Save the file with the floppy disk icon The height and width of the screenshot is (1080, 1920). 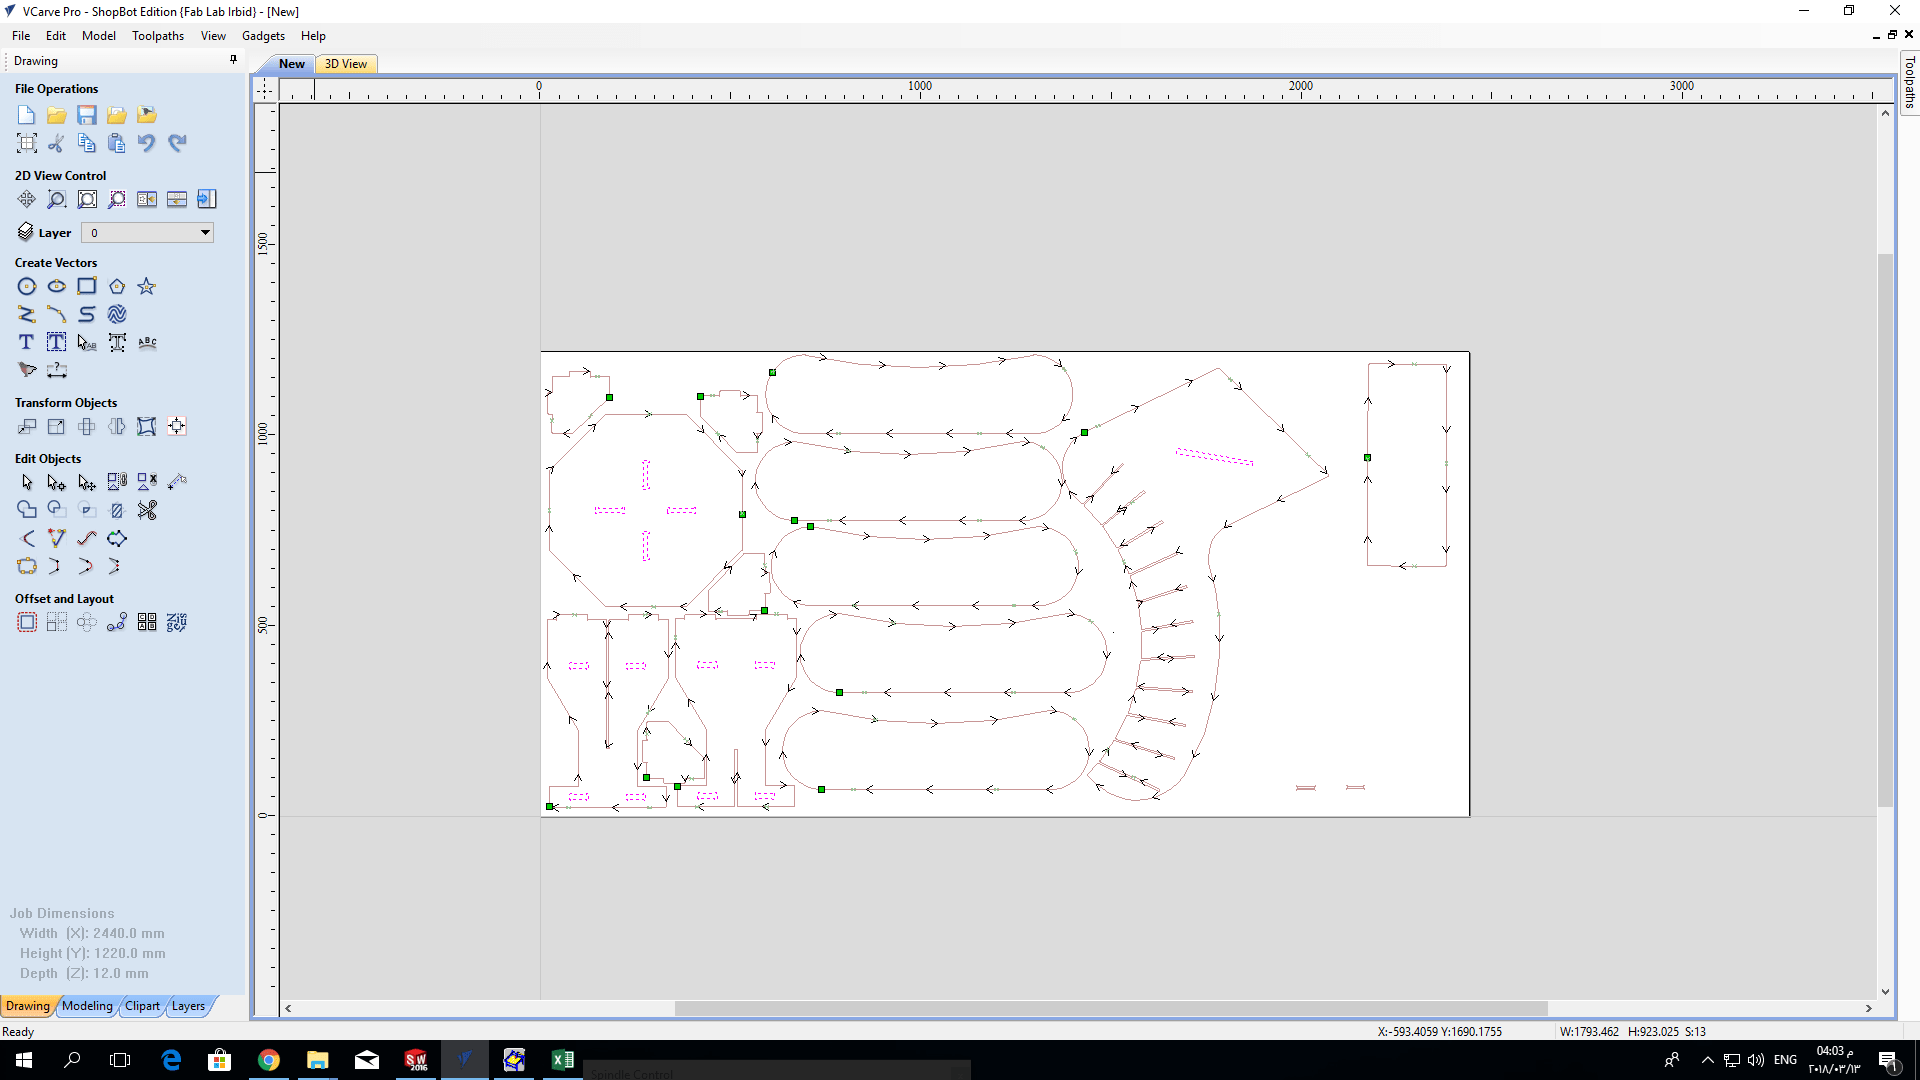(x=87, y=115)
